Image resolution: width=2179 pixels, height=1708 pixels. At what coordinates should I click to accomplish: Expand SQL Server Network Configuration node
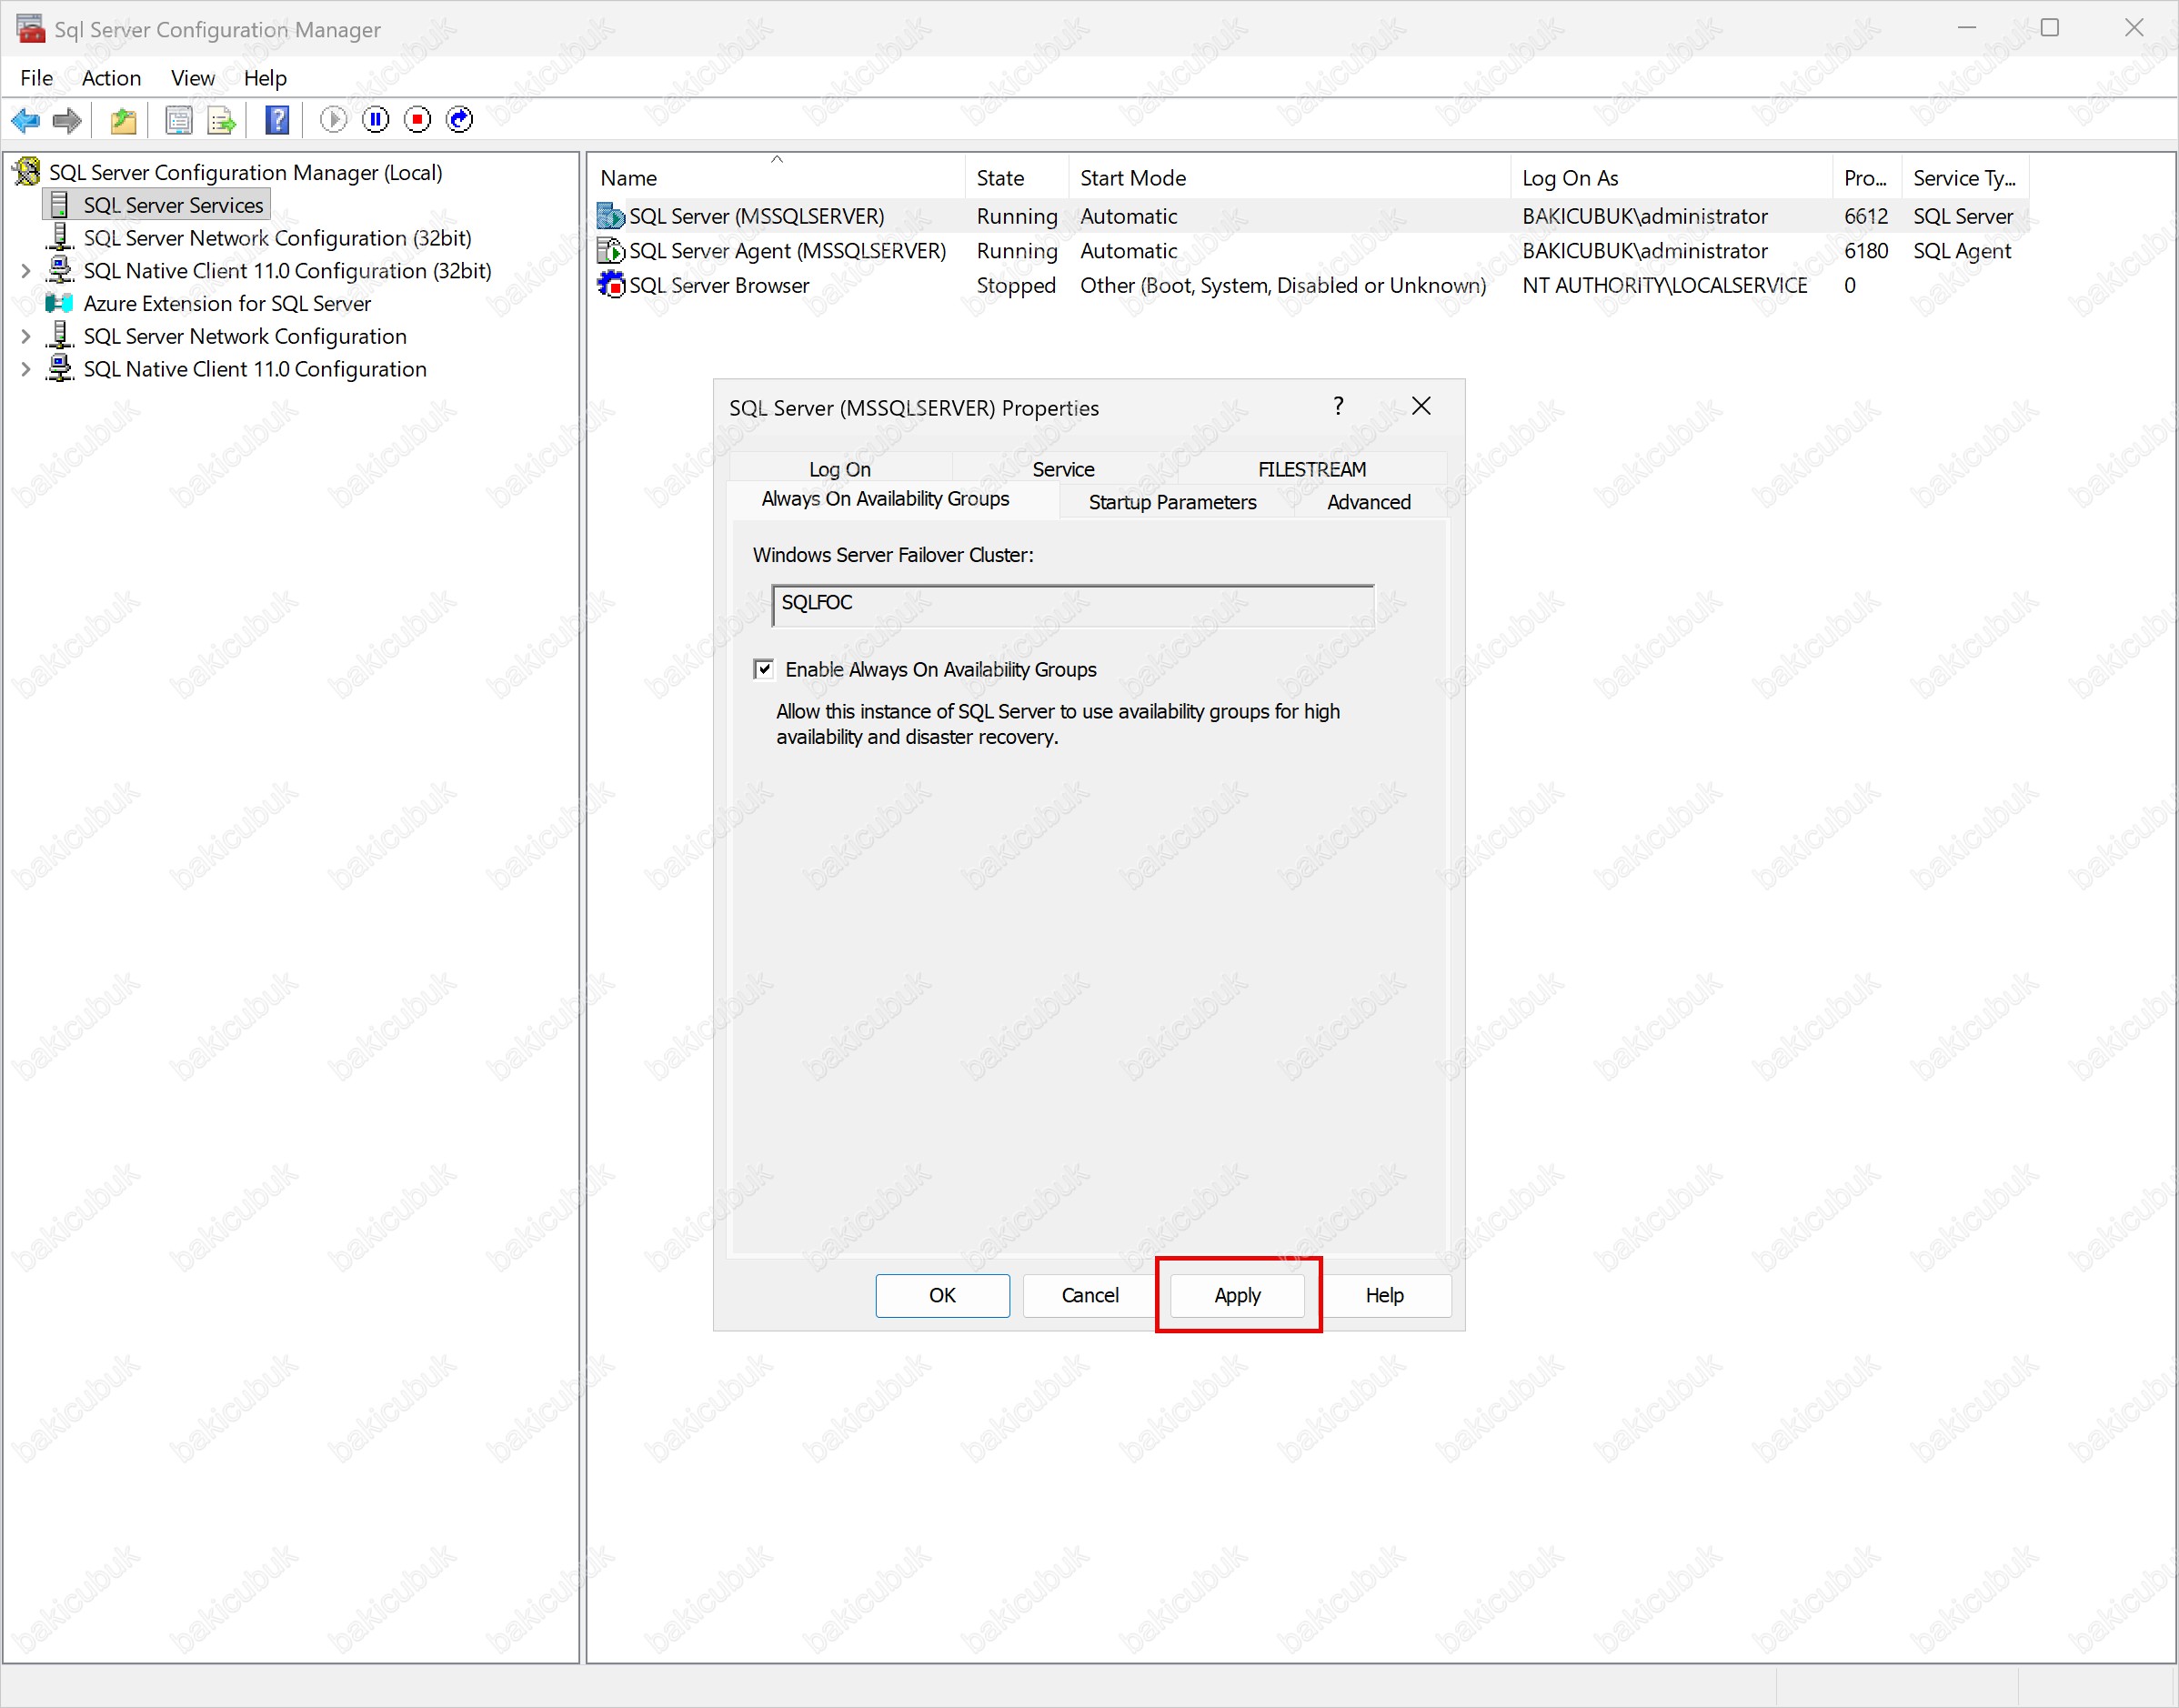pos(26,337)
